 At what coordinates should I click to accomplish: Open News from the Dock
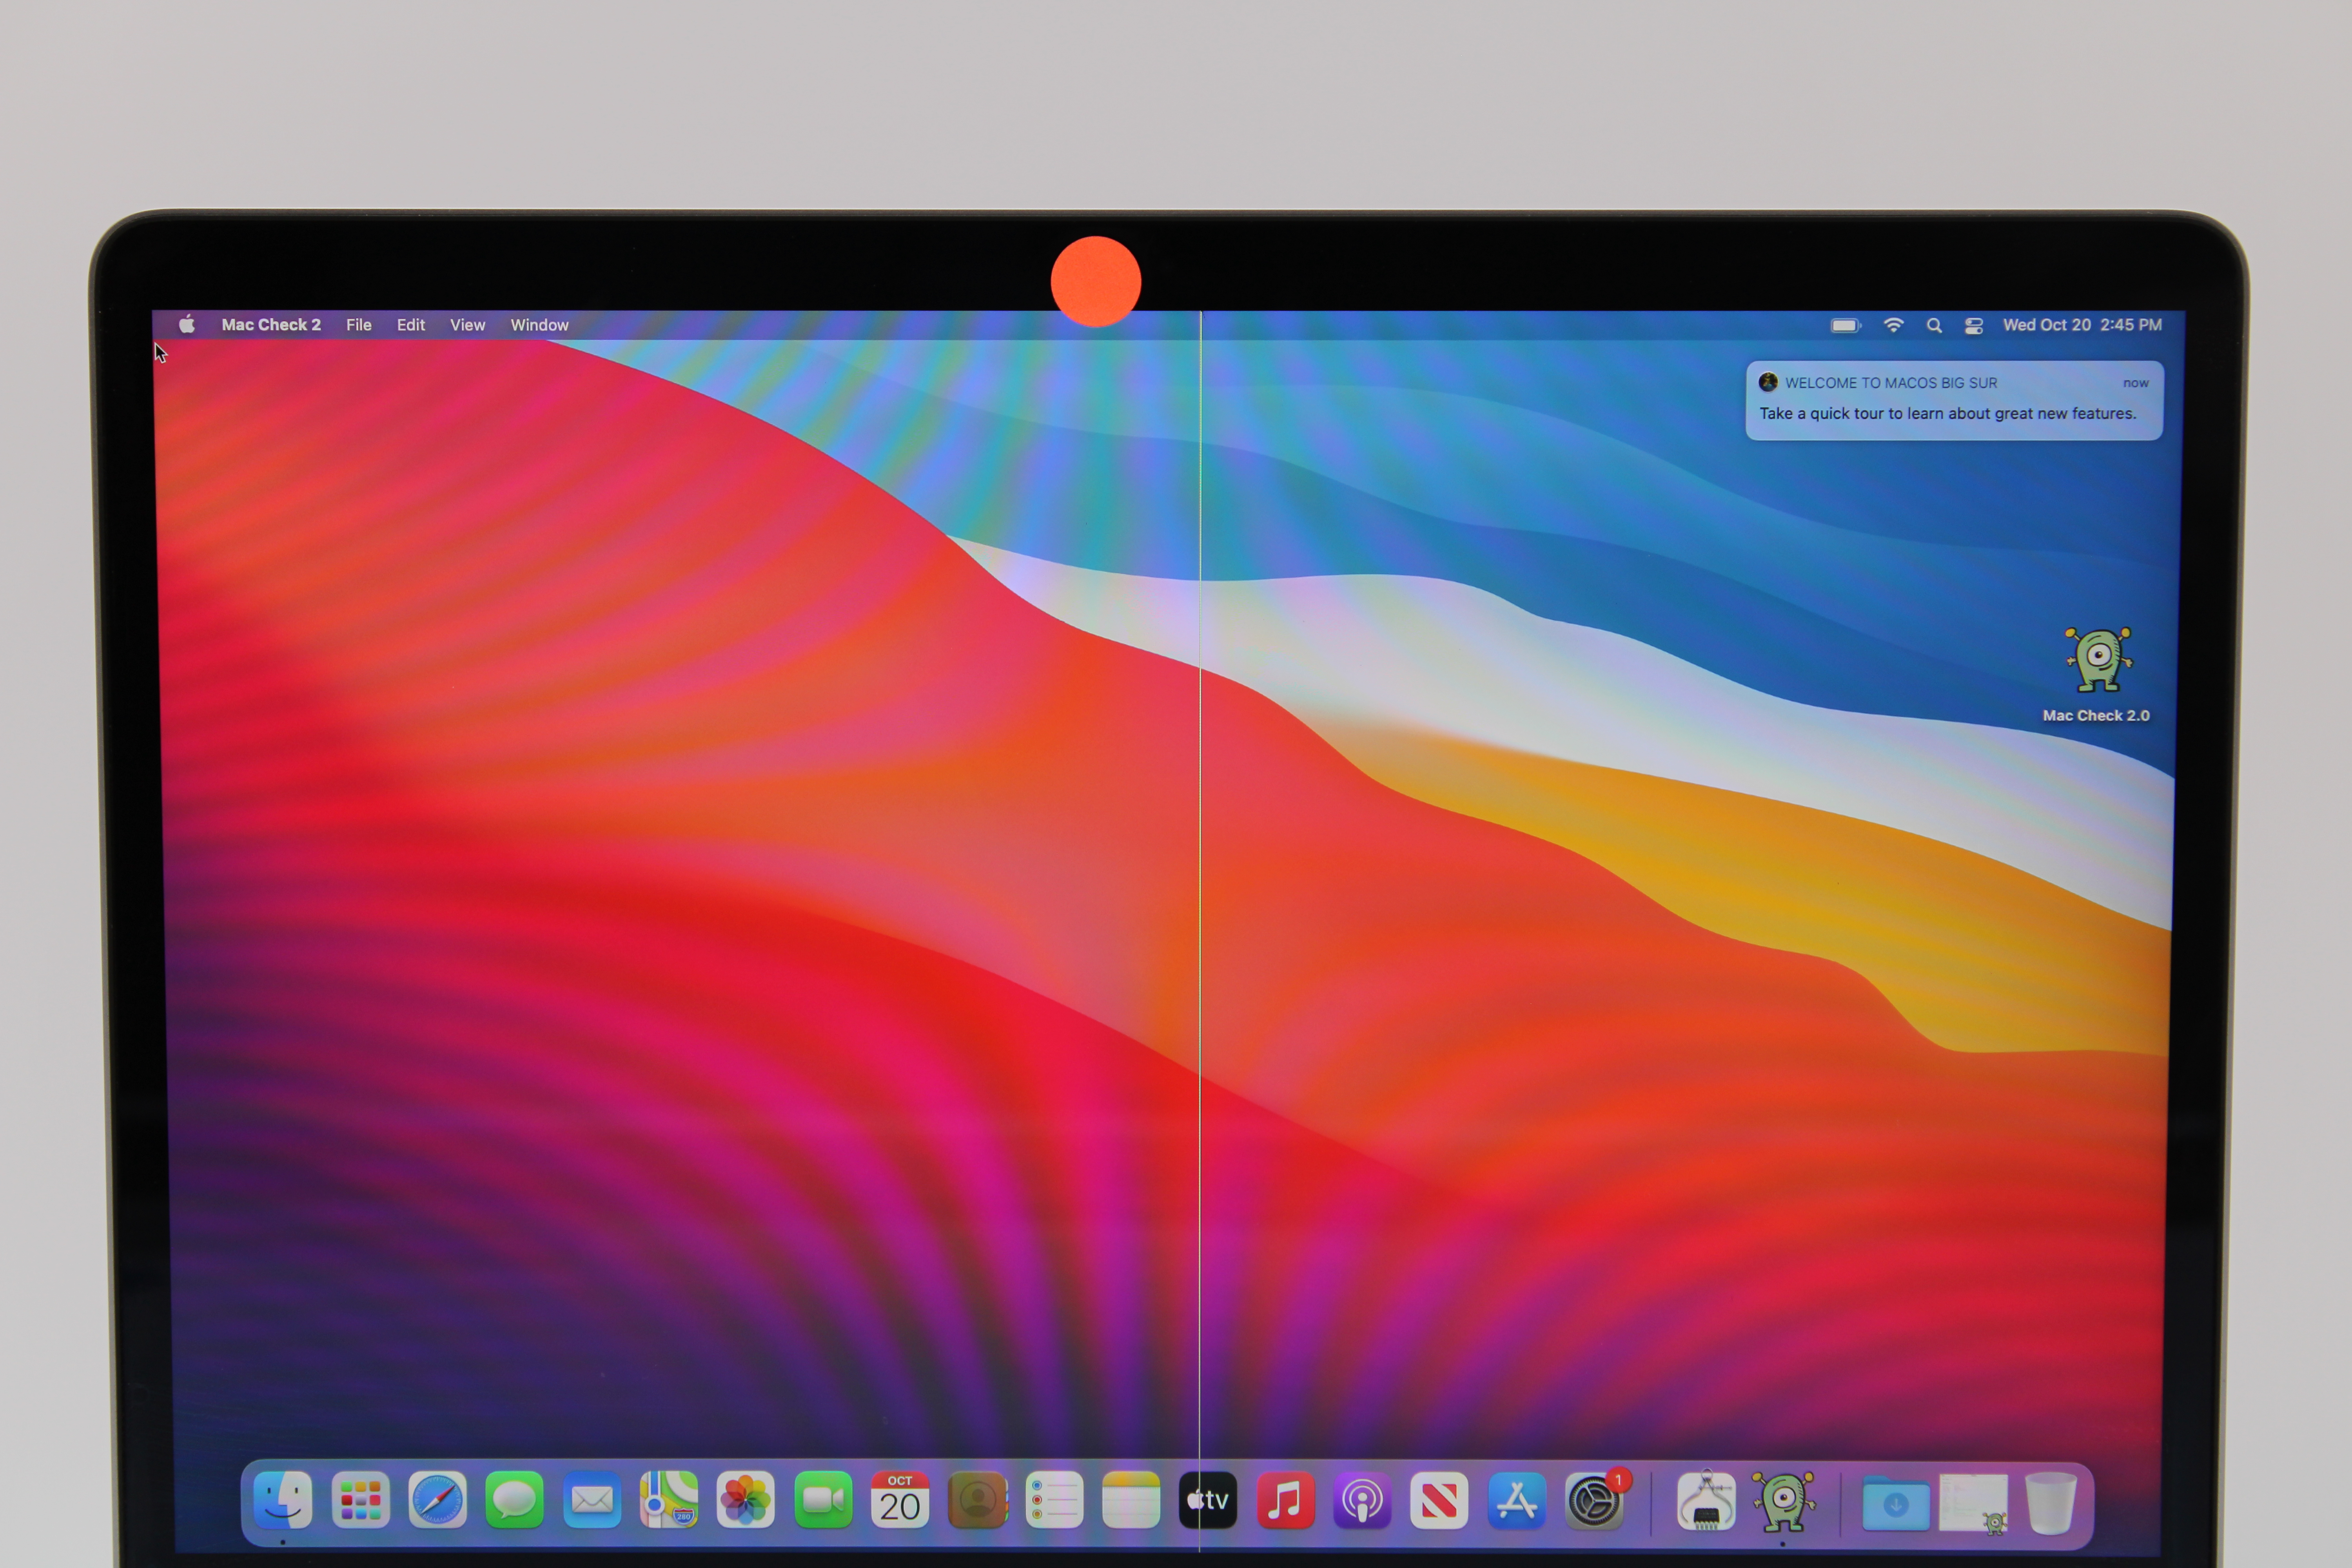(x=1439, y=1500)
